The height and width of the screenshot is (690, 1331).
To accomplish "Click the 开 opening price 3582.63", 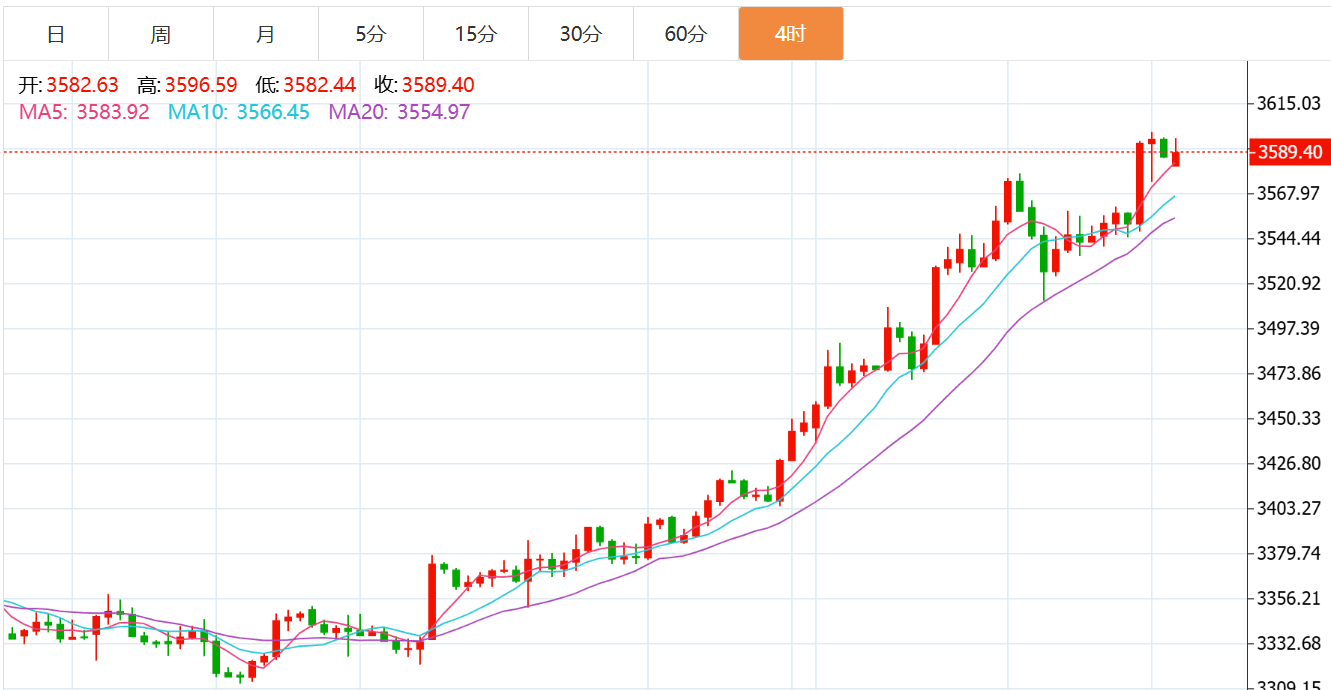I will pos(82,85).
